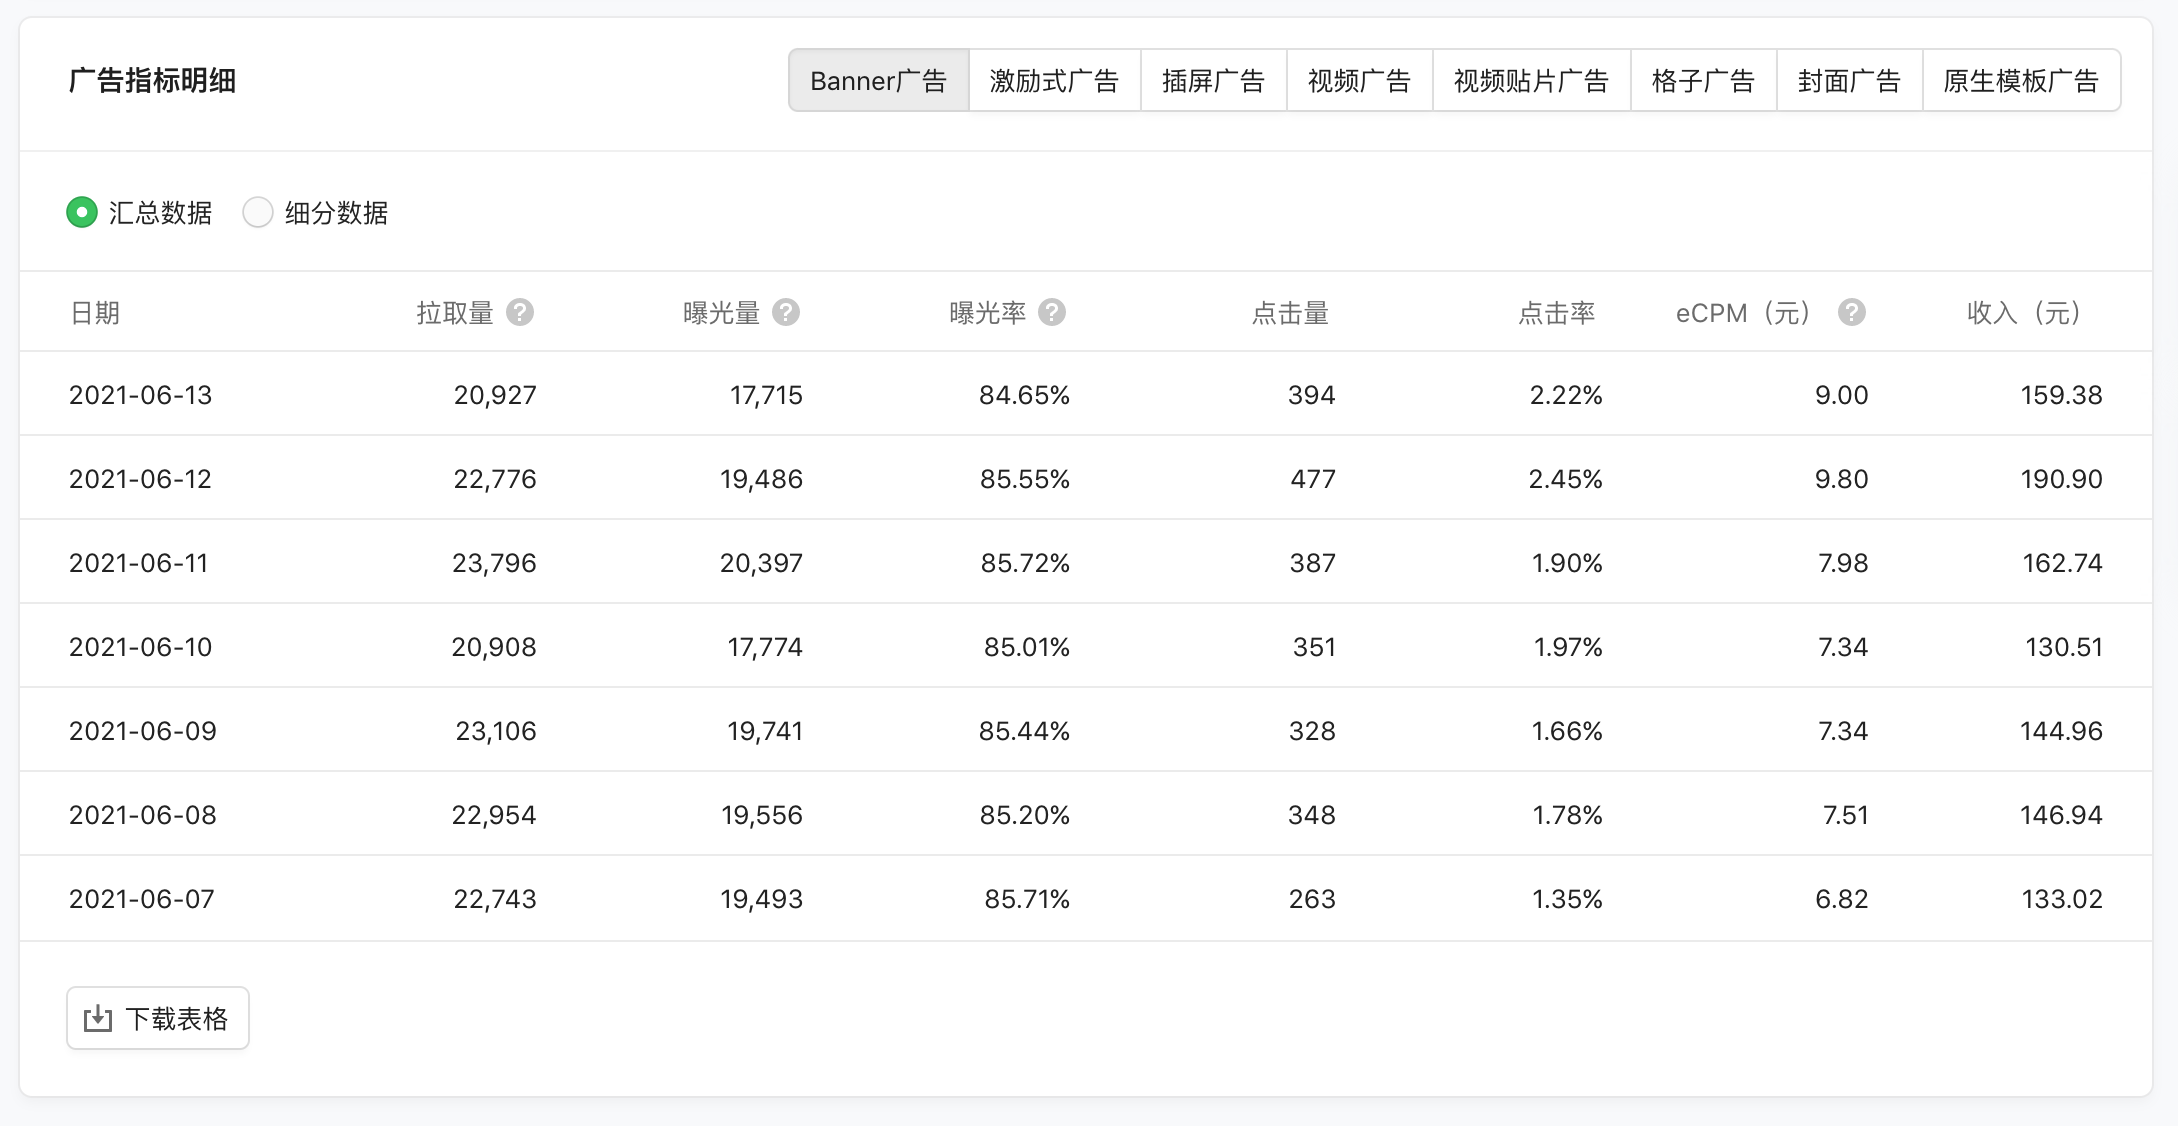Select the 视频贴片广告 tab
Screen dimensions: 2178x1126
1531,81
